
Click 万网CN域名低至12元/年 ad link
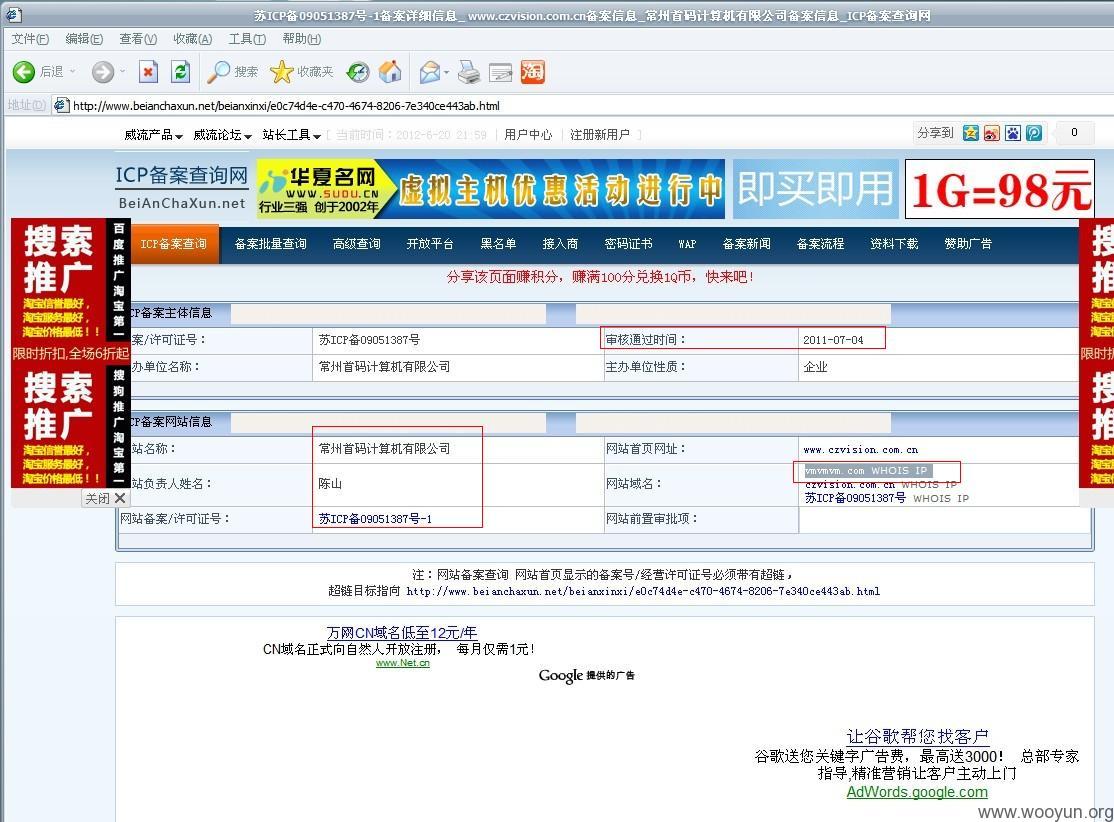point(401,632)
